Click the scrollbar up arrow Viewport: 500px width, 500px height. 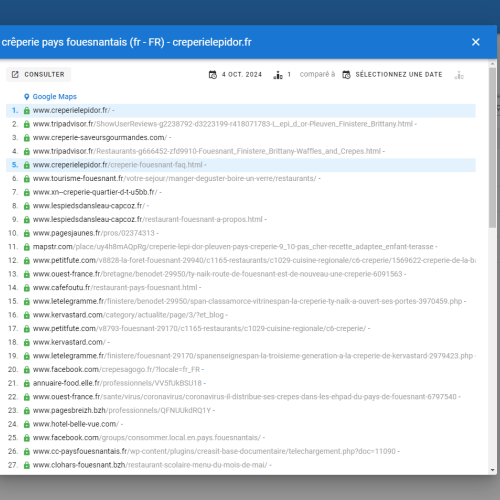pyautogui.click(x=493, y=64)
